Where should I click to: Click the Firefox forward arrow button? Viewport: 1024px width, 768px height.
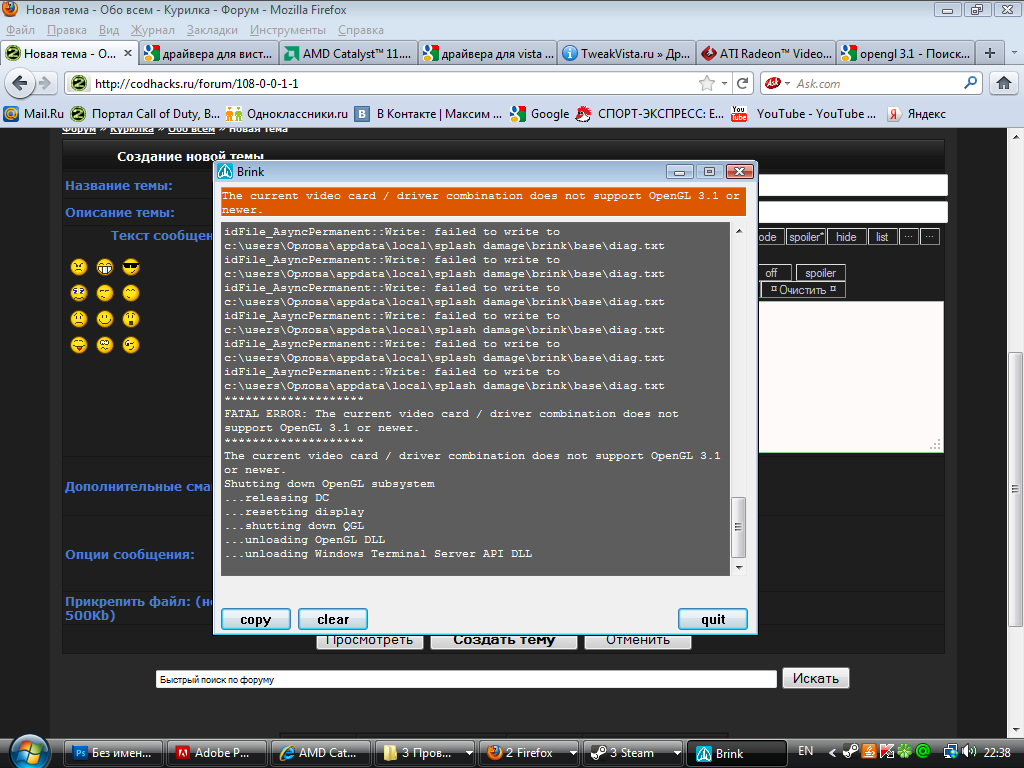[x=45, y=83]
